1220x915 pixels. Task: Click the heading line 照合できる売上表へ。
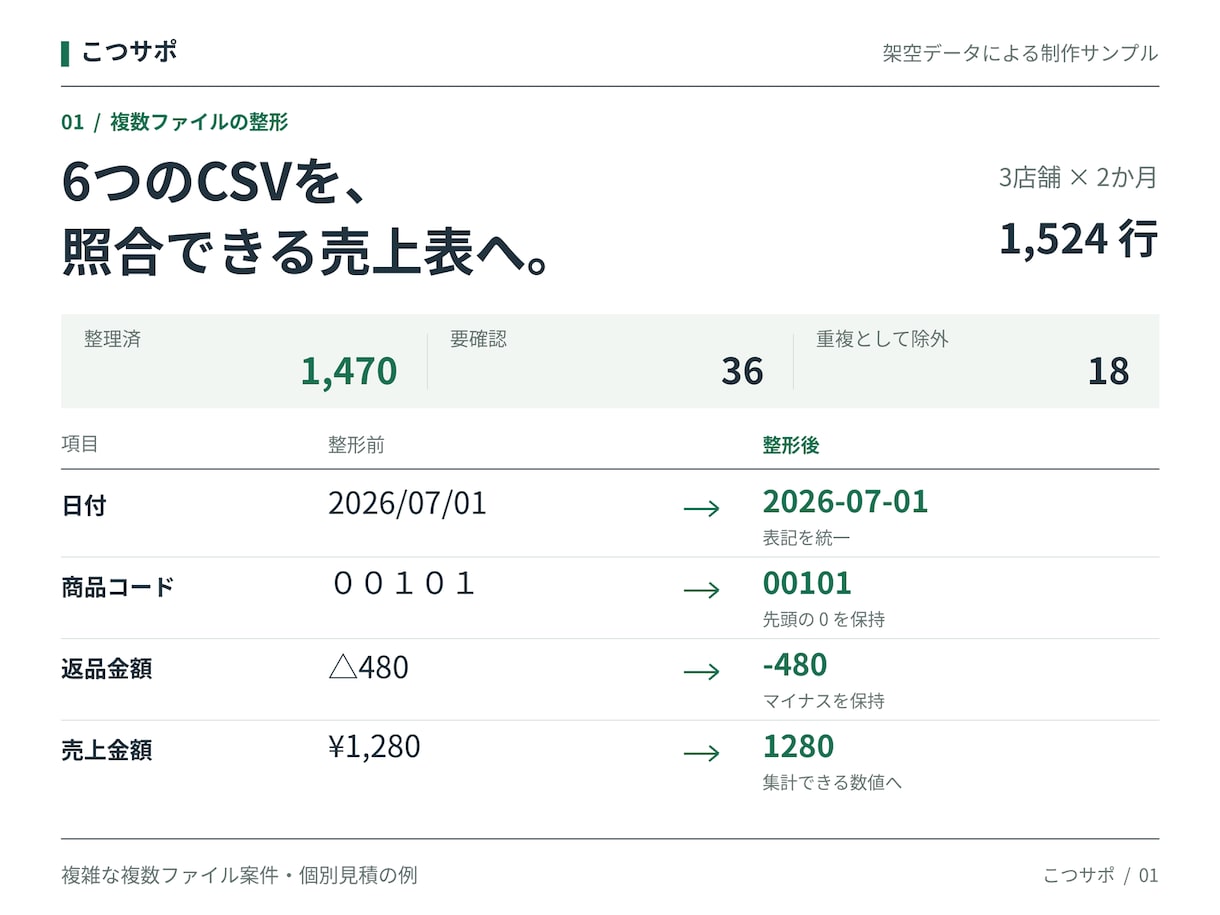point(307,251)
